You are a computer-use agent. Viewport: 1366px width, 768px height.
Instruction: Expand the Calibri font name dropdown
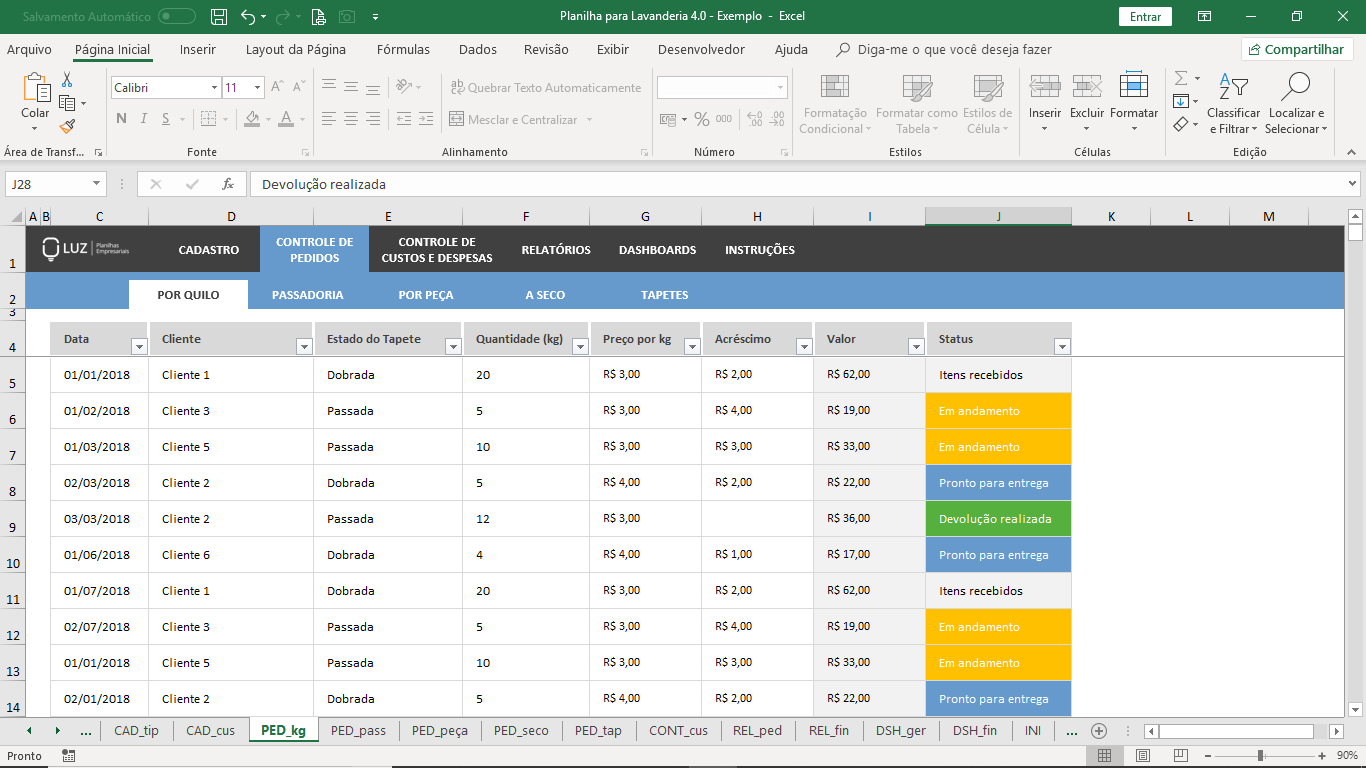pyautogui.click(x=214, y=88)
